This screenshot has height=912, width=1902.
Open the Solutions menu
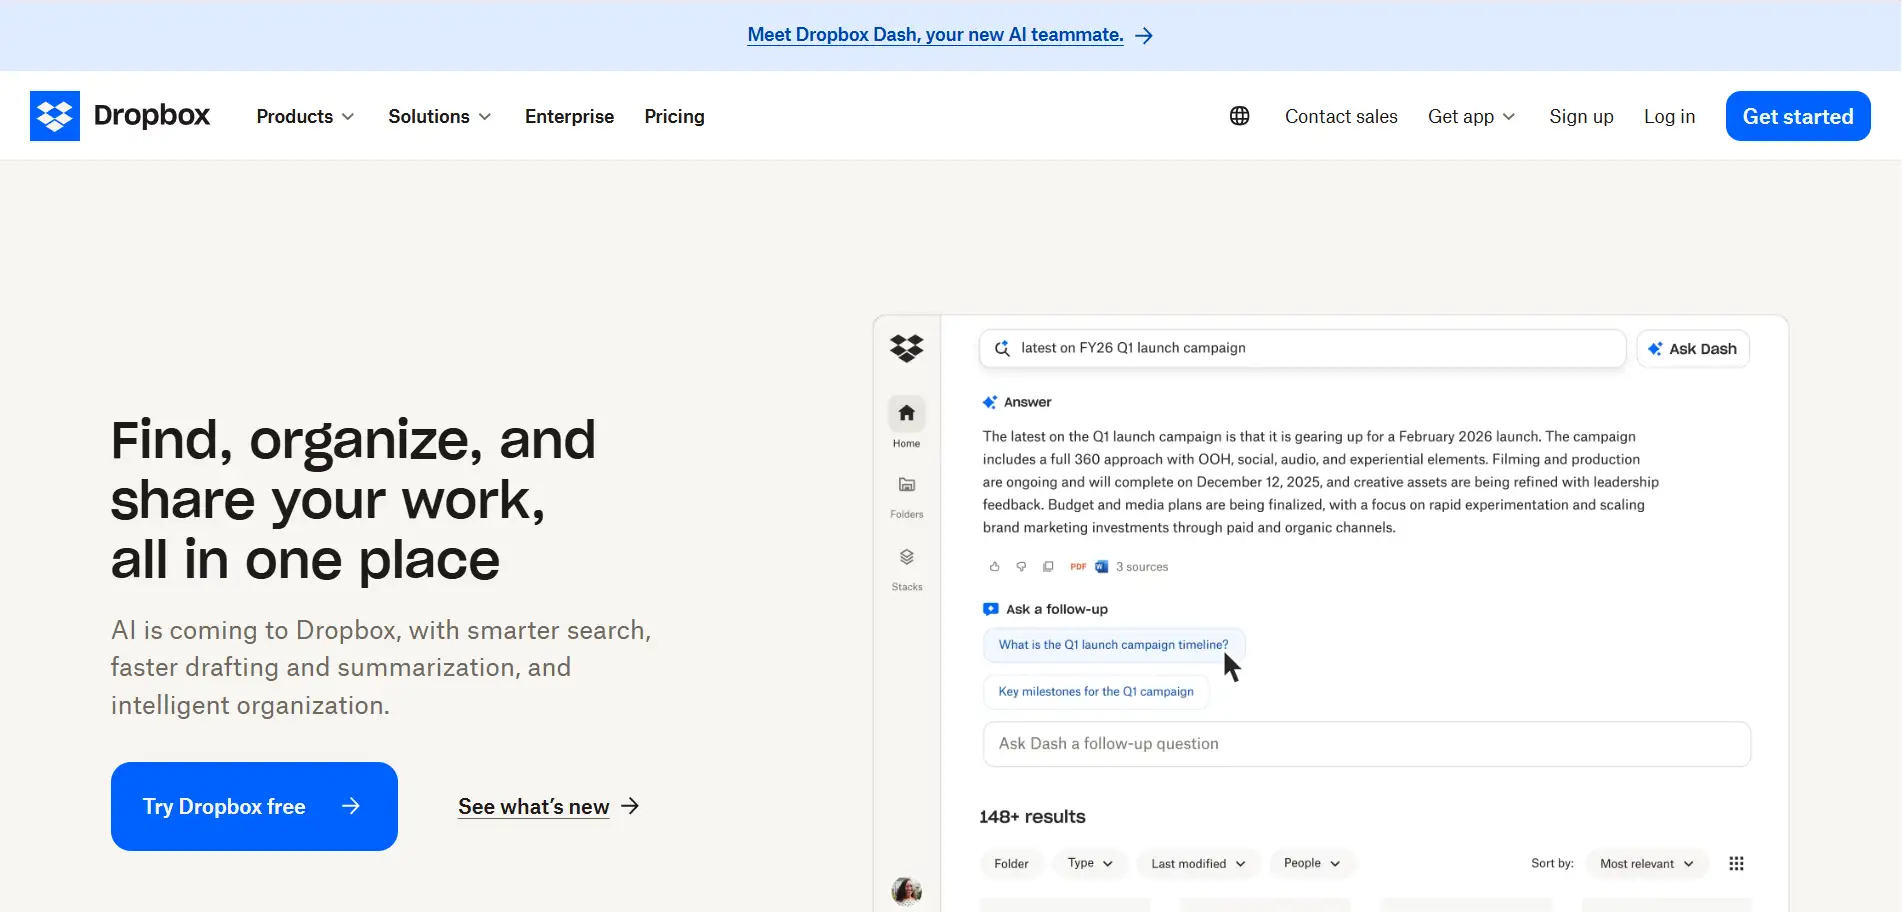pyautogui.click(x=438, y=116)
